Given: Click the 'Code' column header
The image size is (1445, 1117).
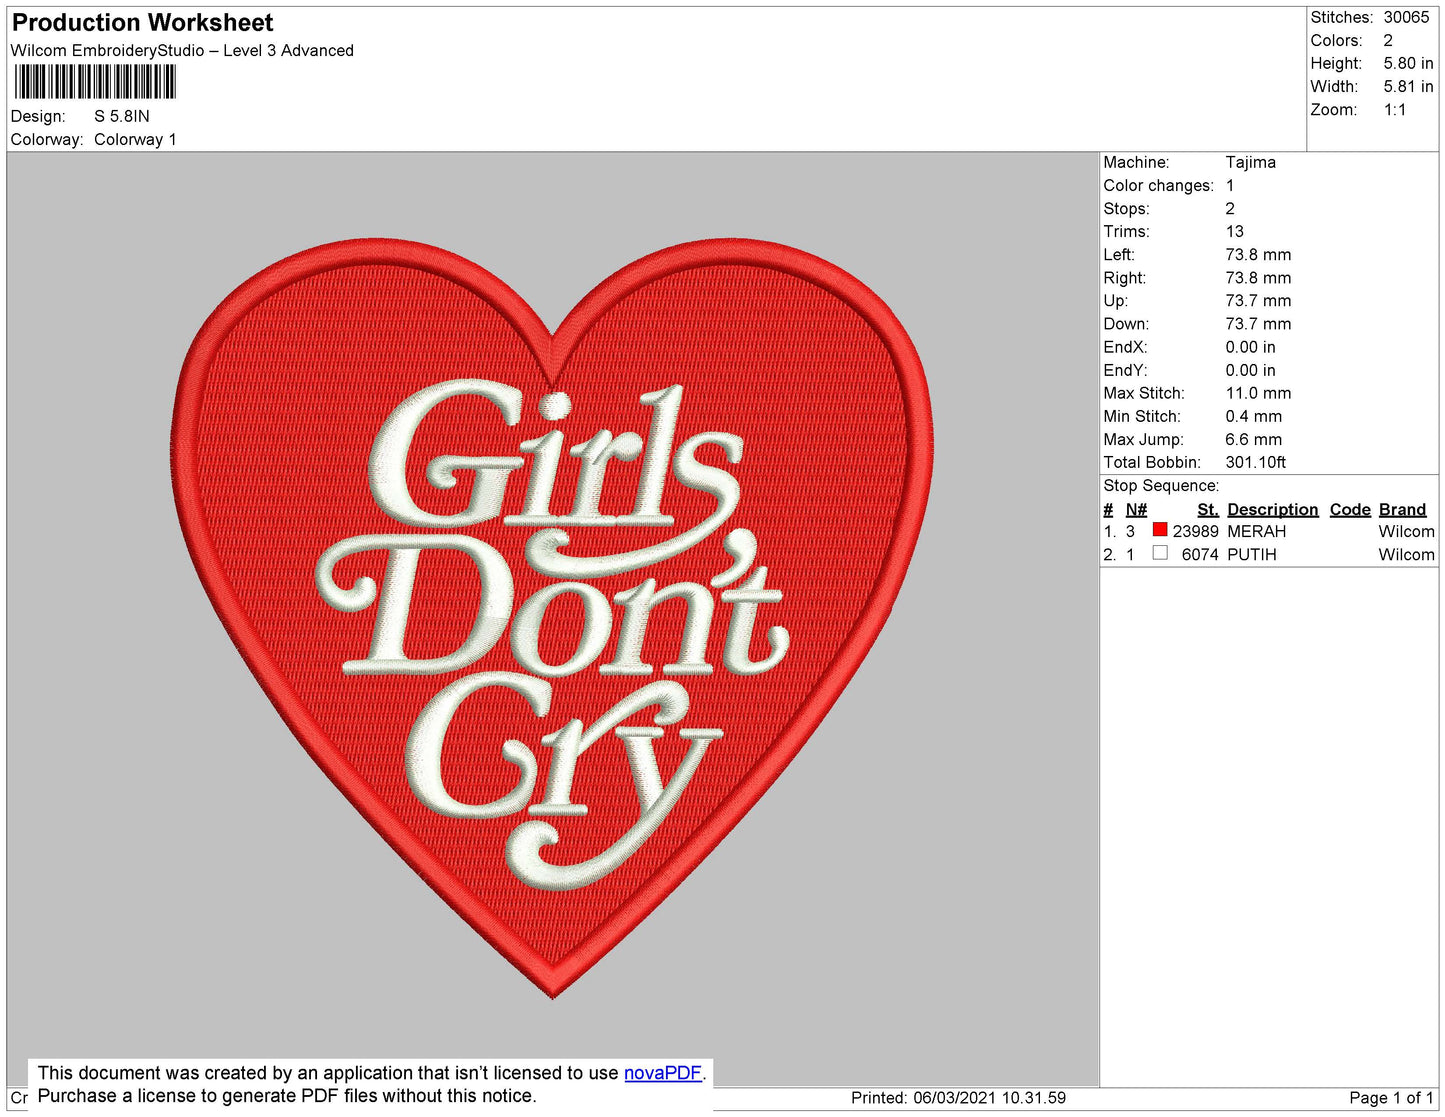Looking at the screenshot, I should 1350,510.
